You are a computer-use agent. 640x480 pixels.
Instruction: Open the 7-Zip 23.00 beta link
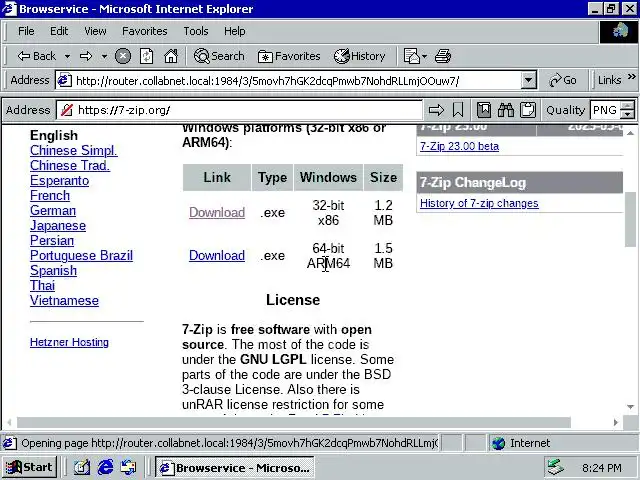pos(459,146)
